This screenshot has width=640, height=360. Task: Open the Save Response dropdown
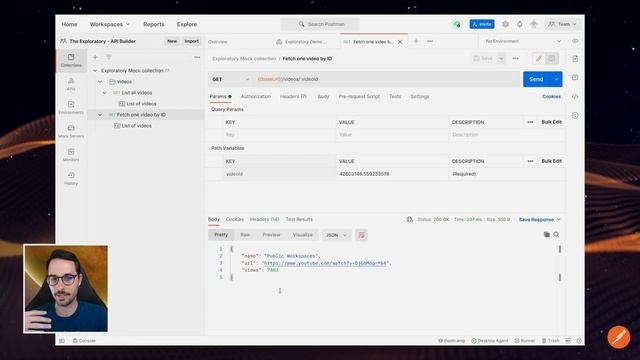pyautogui.click(x=540, y=220)
